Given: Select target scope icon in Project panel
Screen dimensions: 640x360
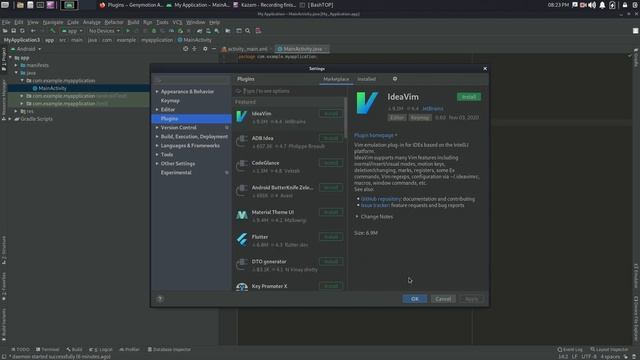Looking at the screenshot, I should pos(185,49).
